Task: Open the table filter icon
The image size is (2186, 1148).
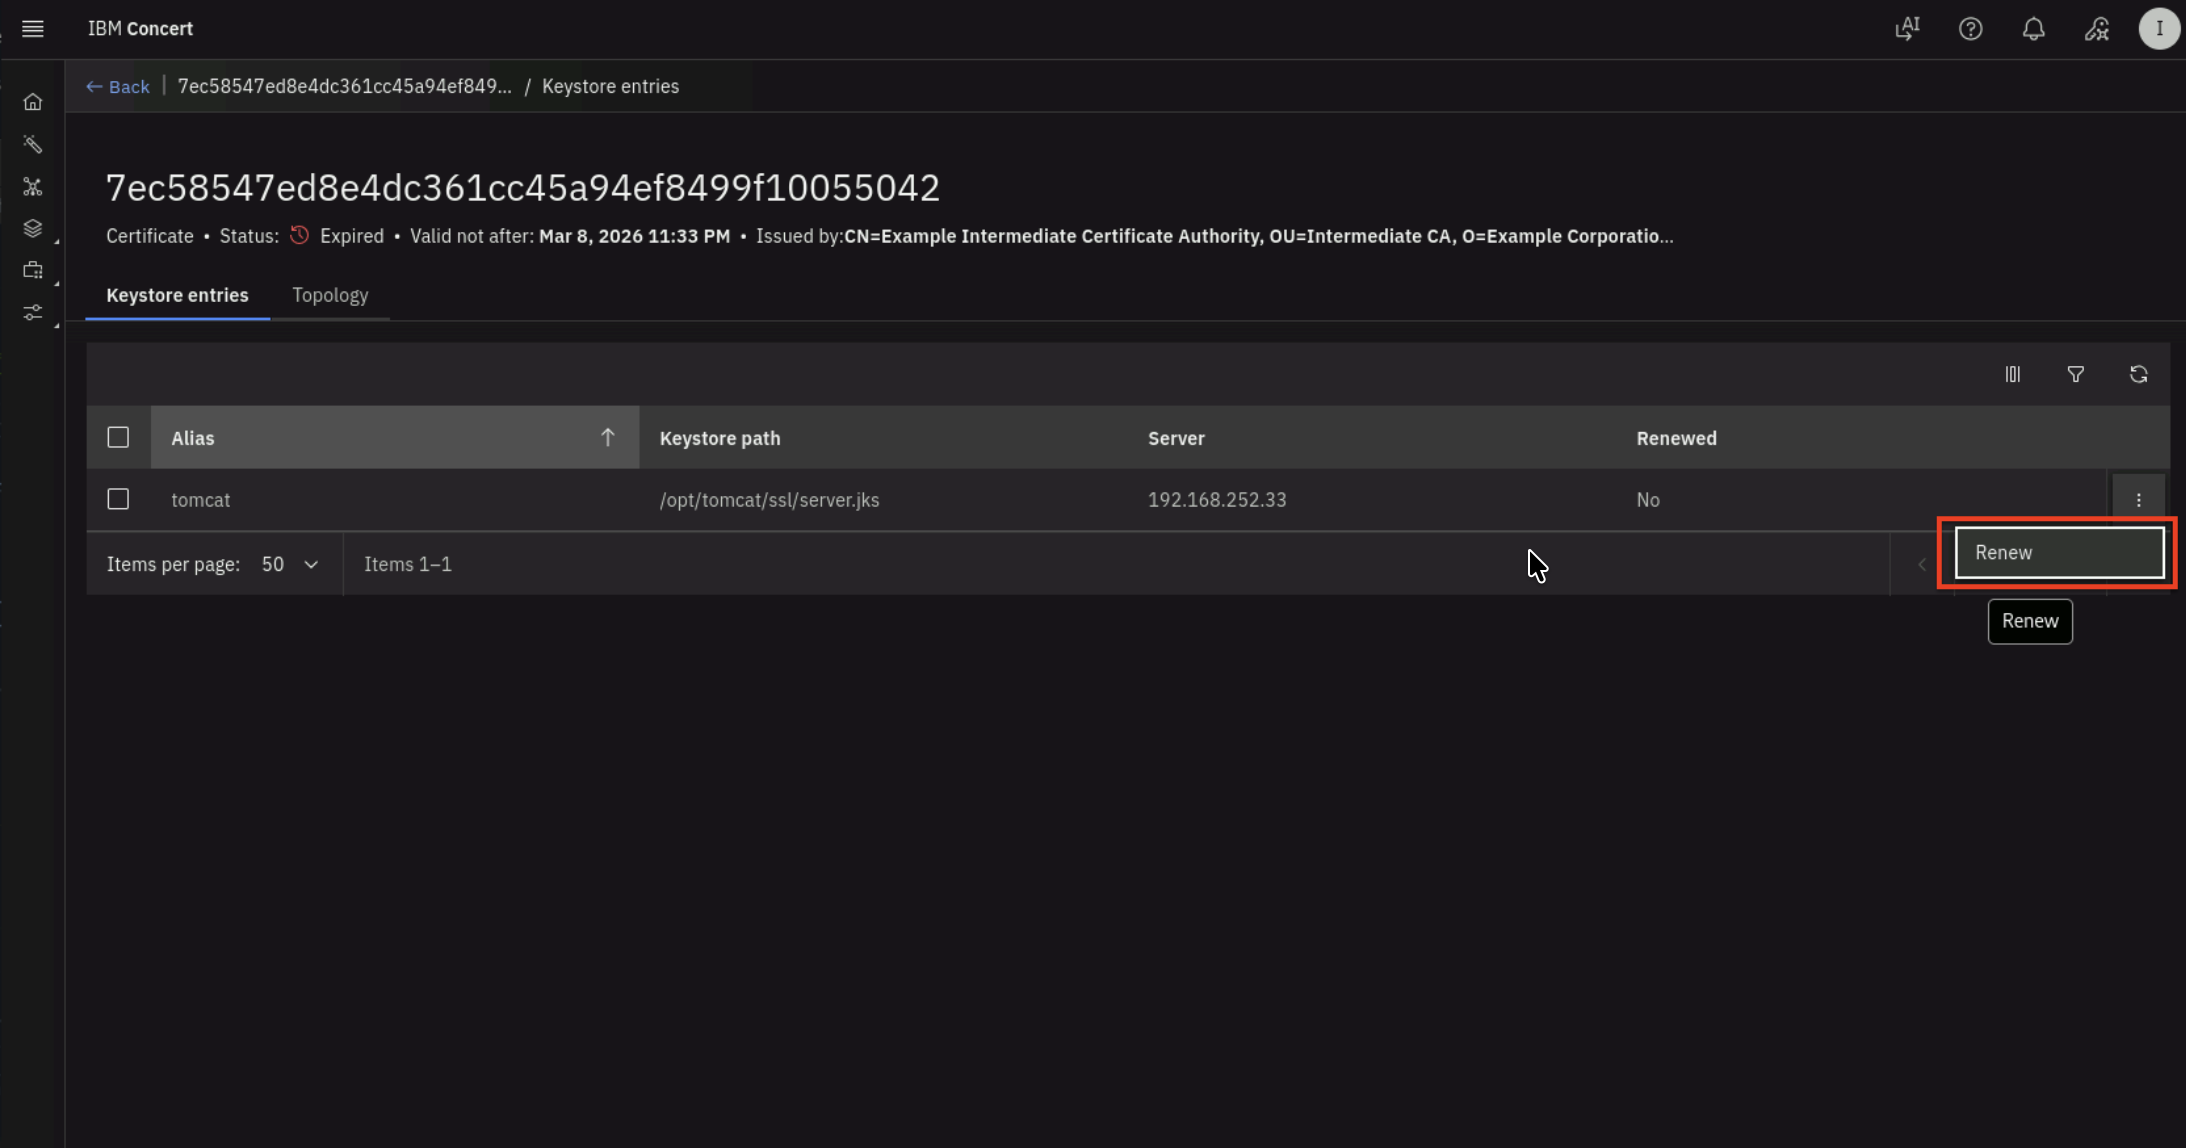Action: [2075, 374]
